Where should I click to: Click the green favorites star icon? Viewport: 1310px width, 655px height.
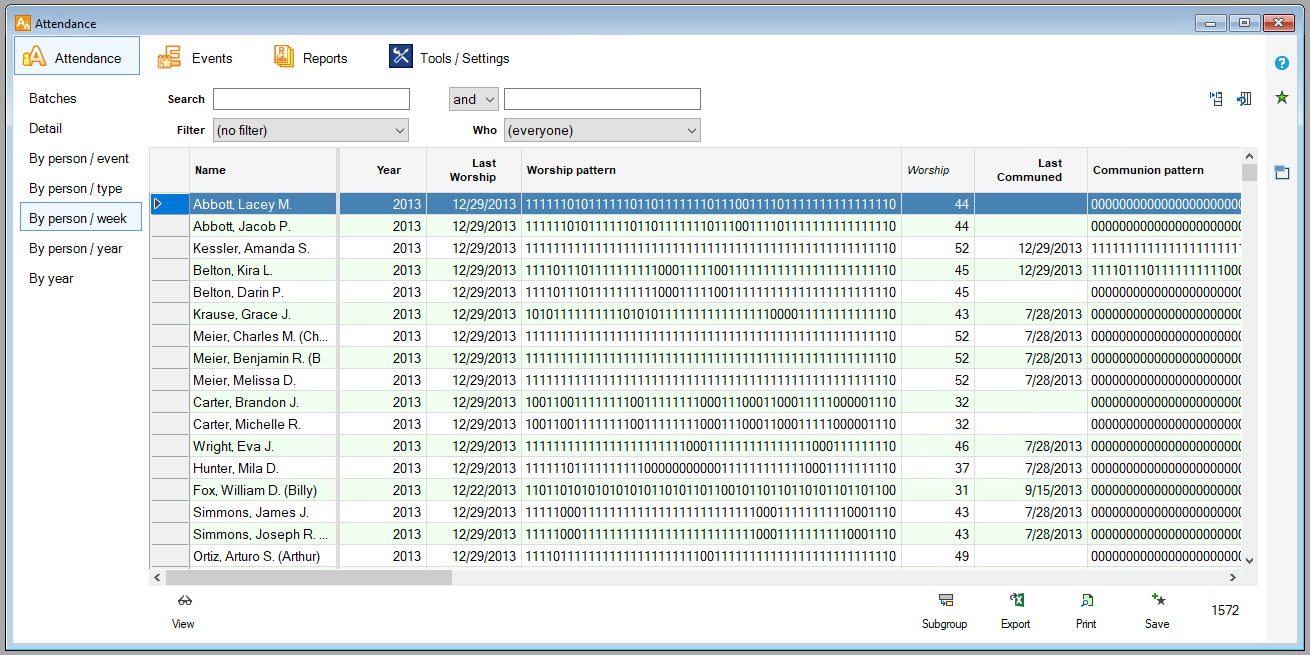point(1281,97)
